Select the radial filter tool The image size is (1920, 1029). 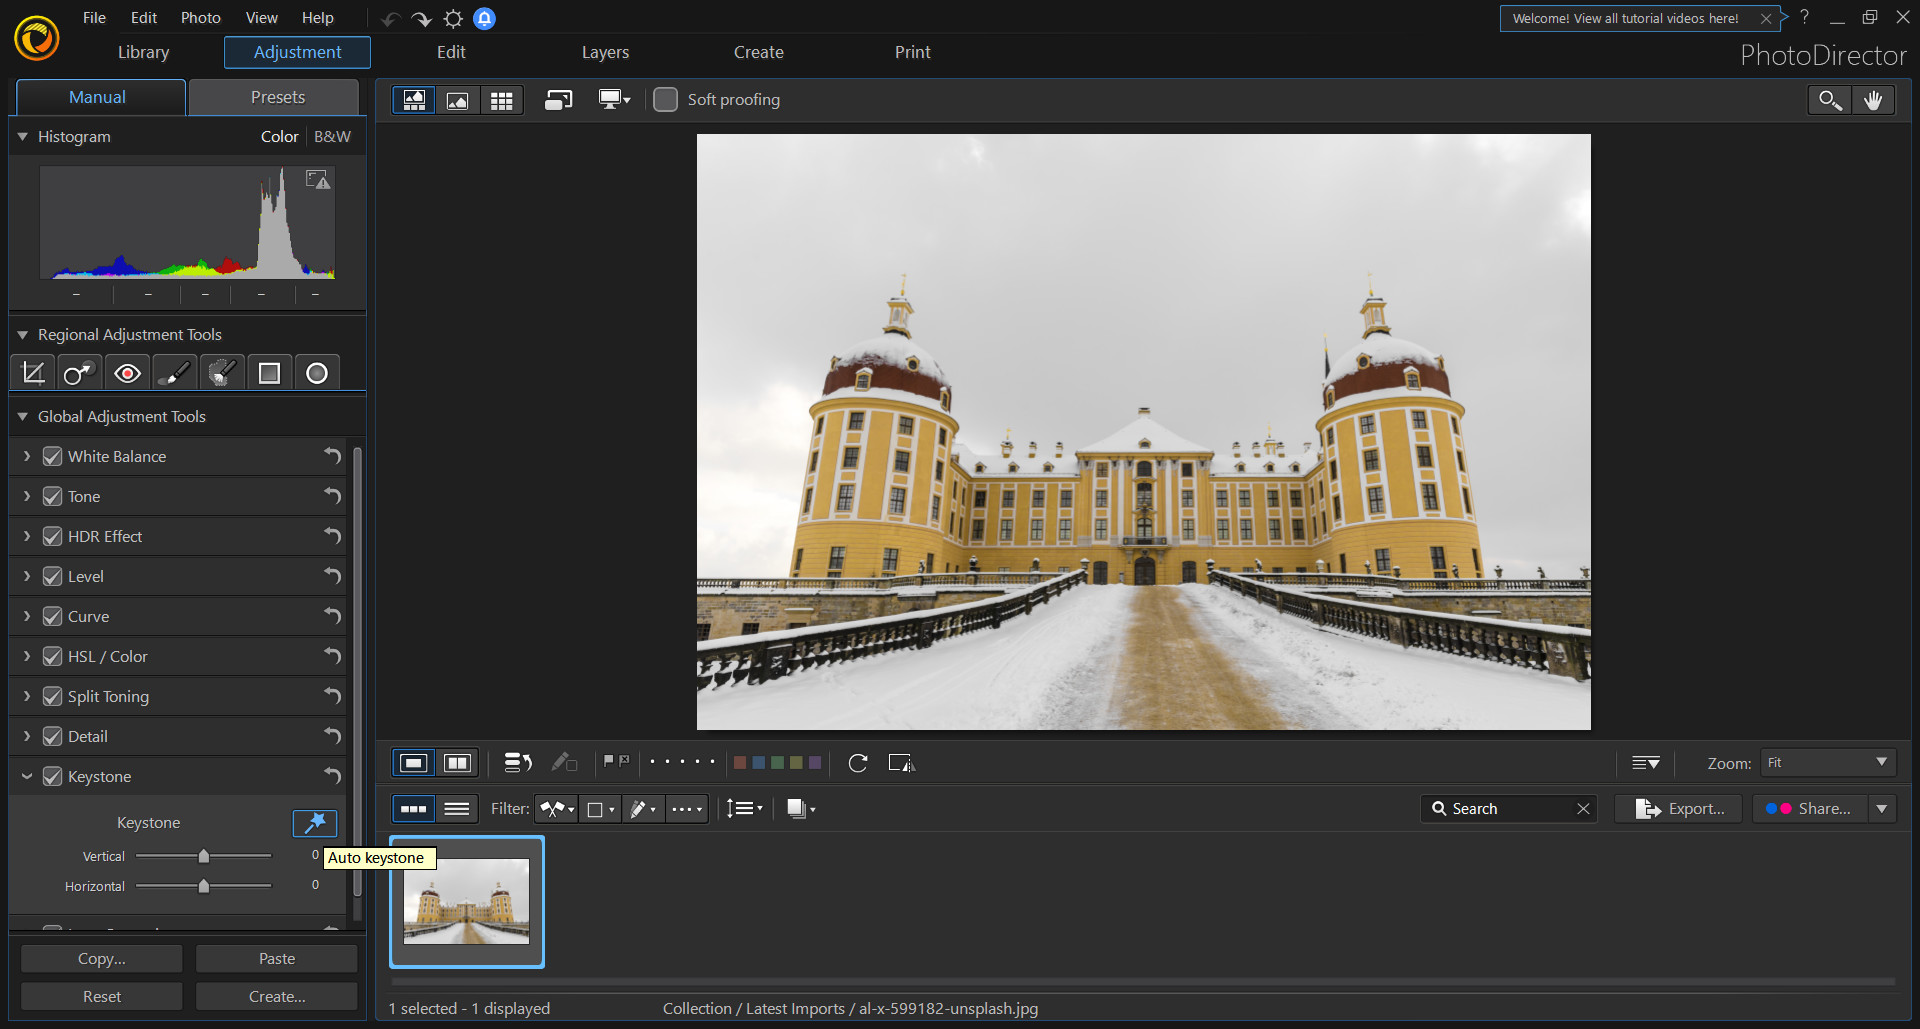click(x=316, y=372)
